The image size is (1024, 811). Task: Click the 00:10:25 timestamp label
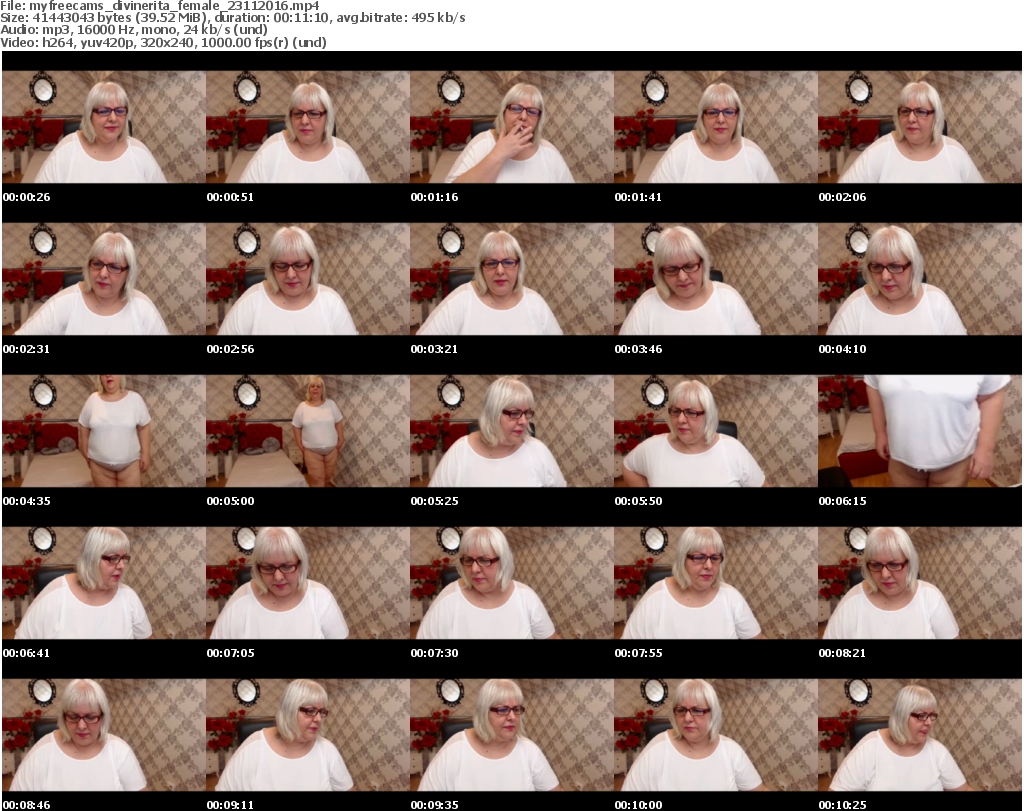pos(842,805)
